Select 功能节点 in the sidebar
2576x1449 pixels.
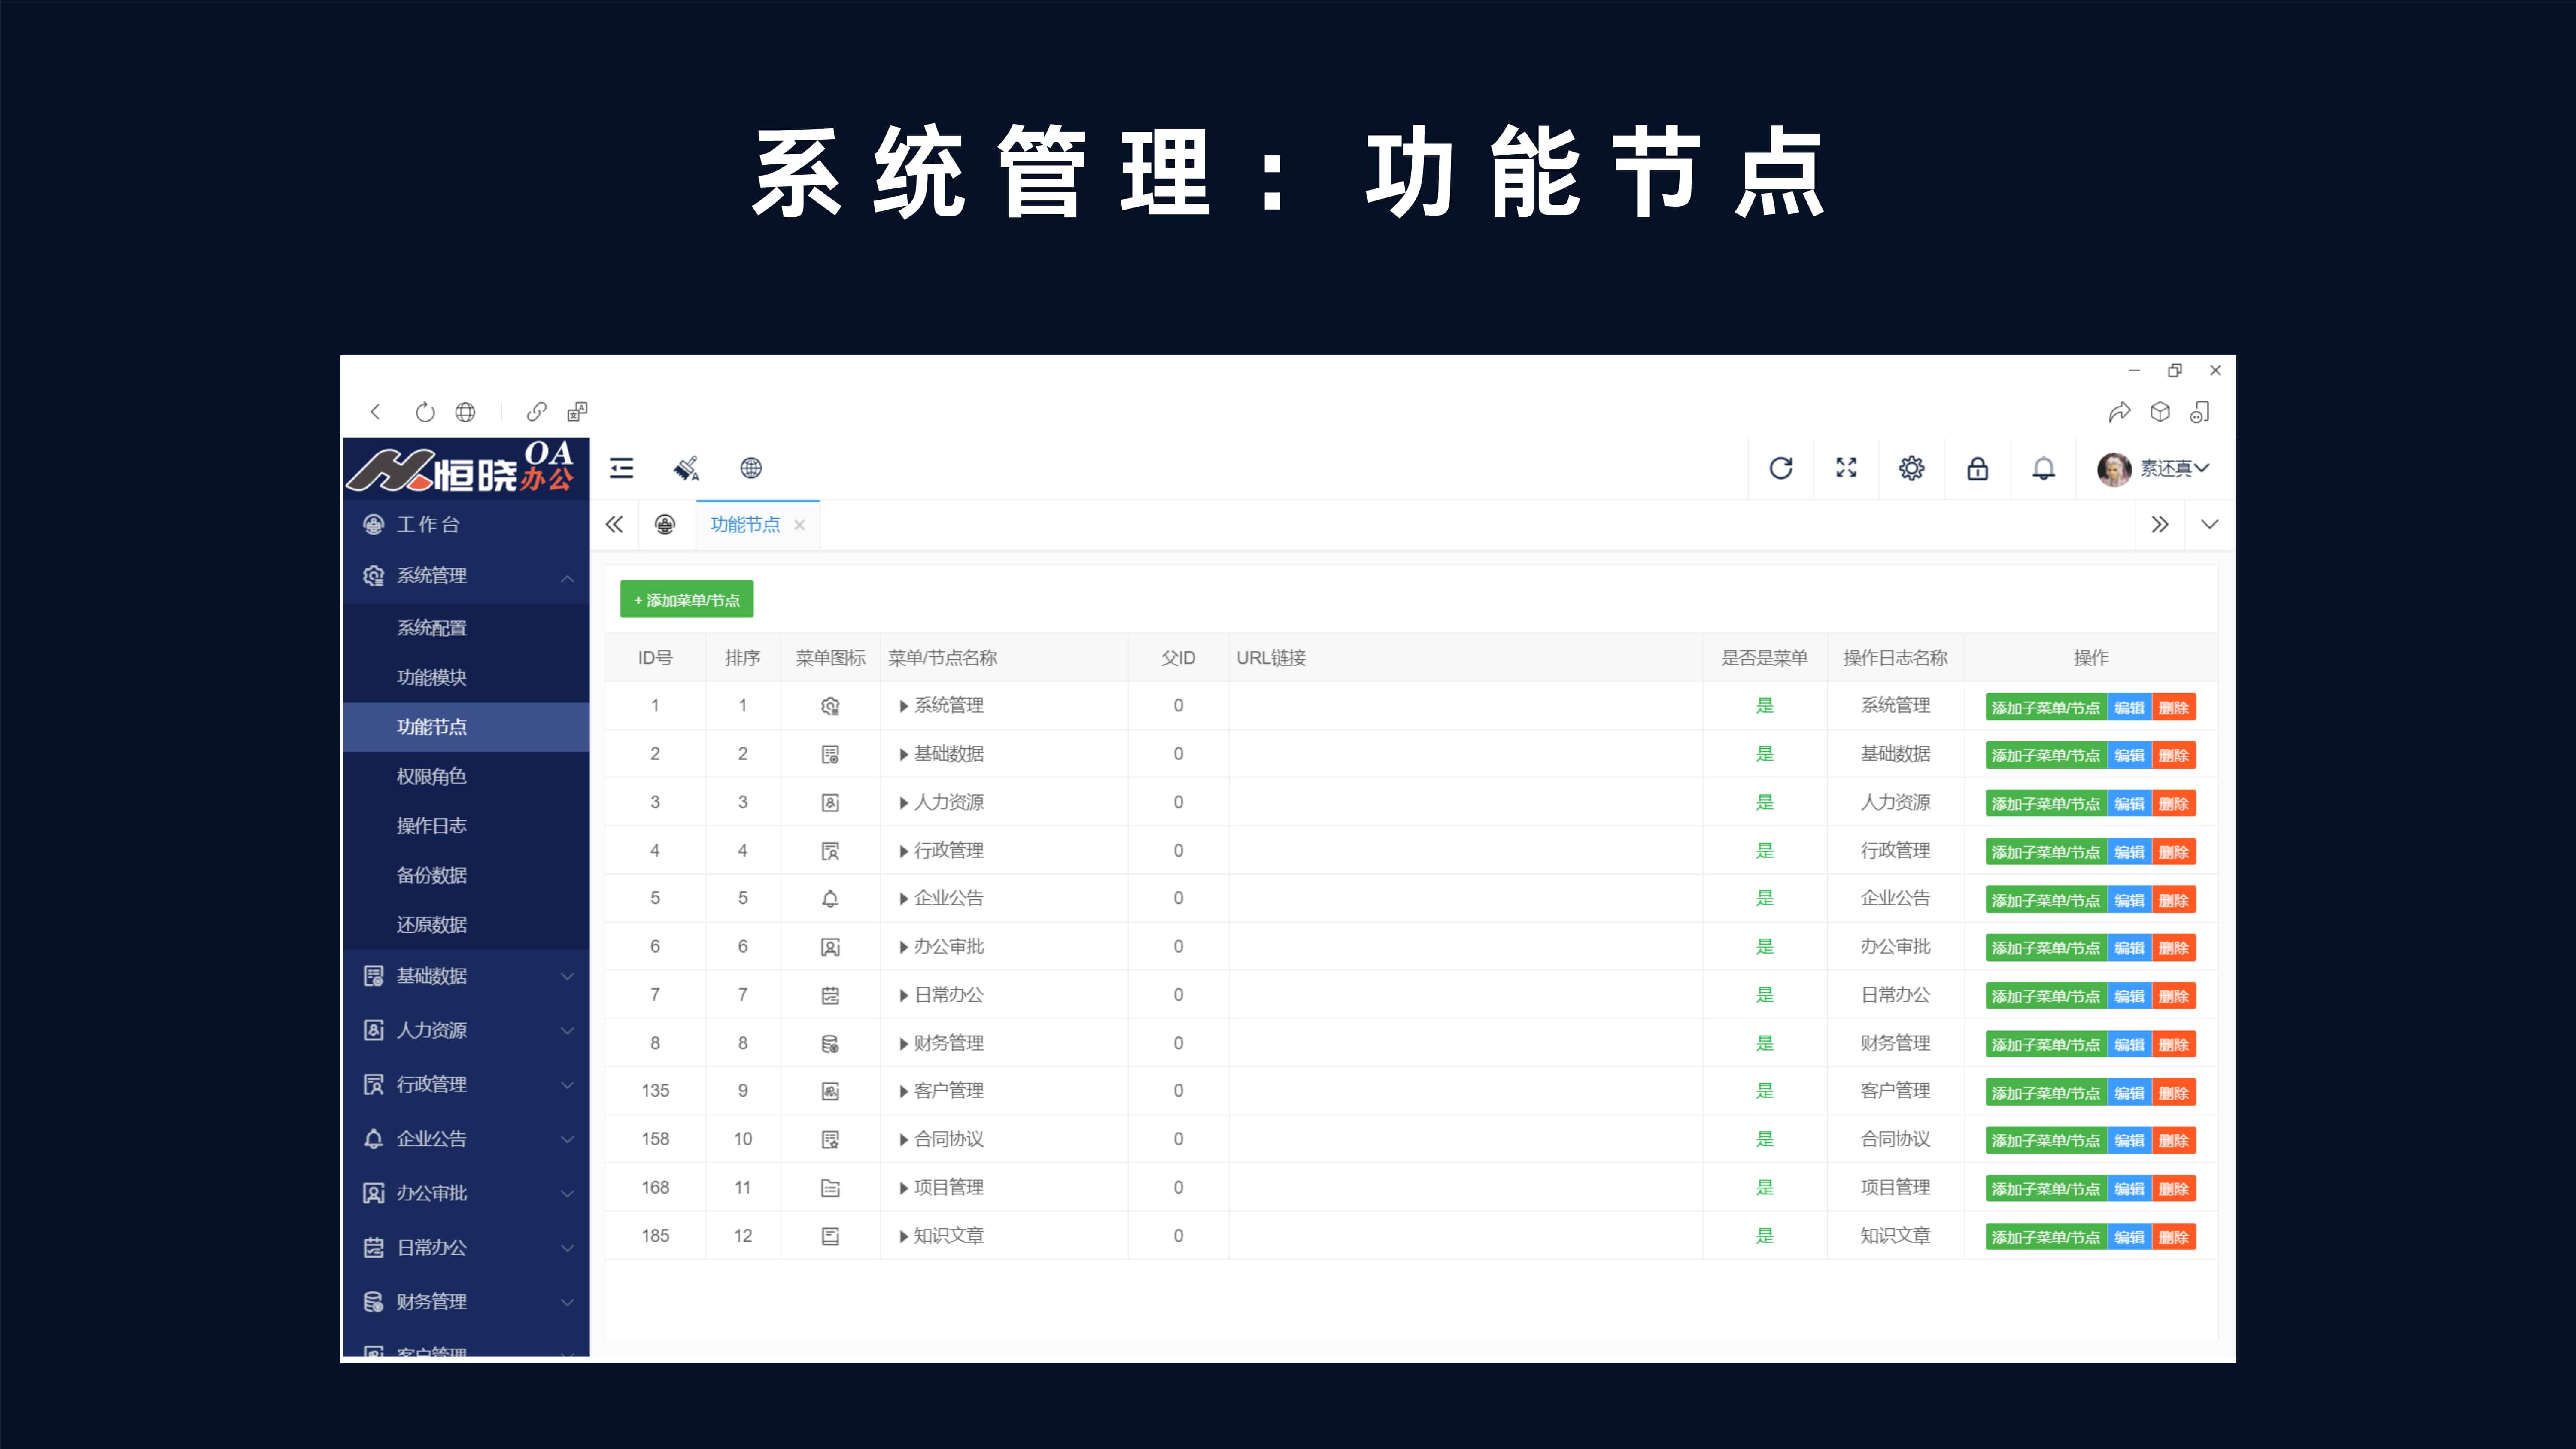point(466,727)
